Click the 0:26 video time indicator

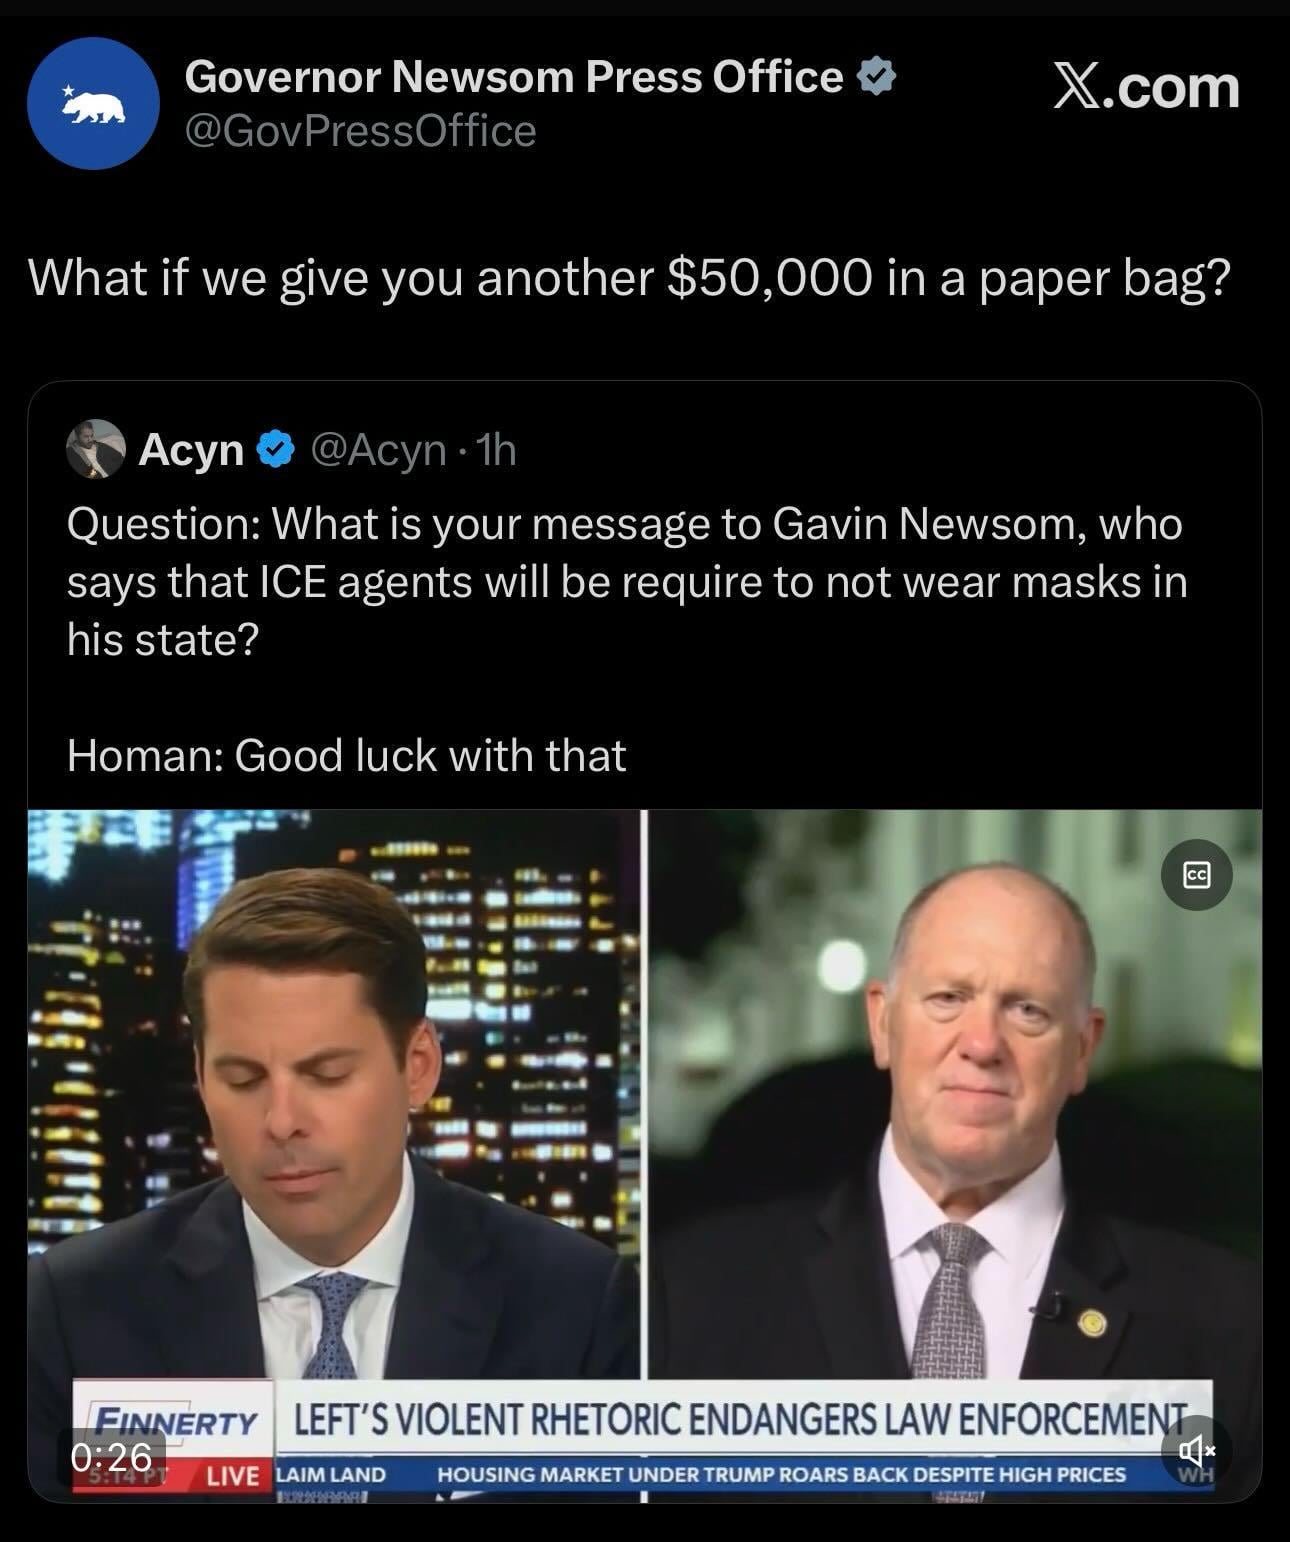111,1456
